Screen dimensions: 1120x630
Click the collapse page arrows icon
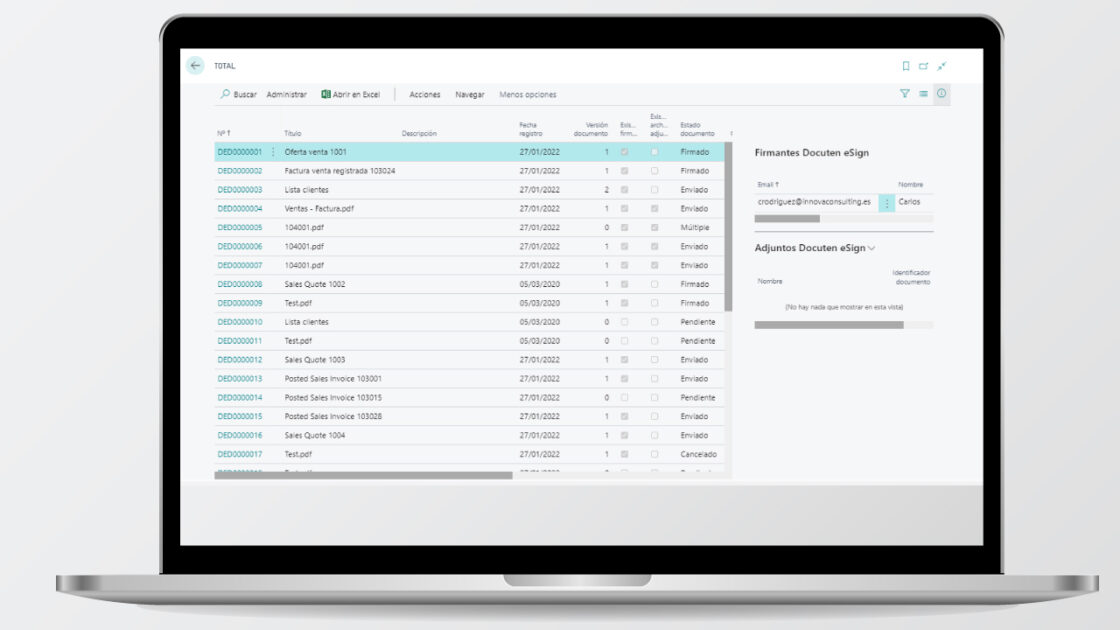(941, 66)
